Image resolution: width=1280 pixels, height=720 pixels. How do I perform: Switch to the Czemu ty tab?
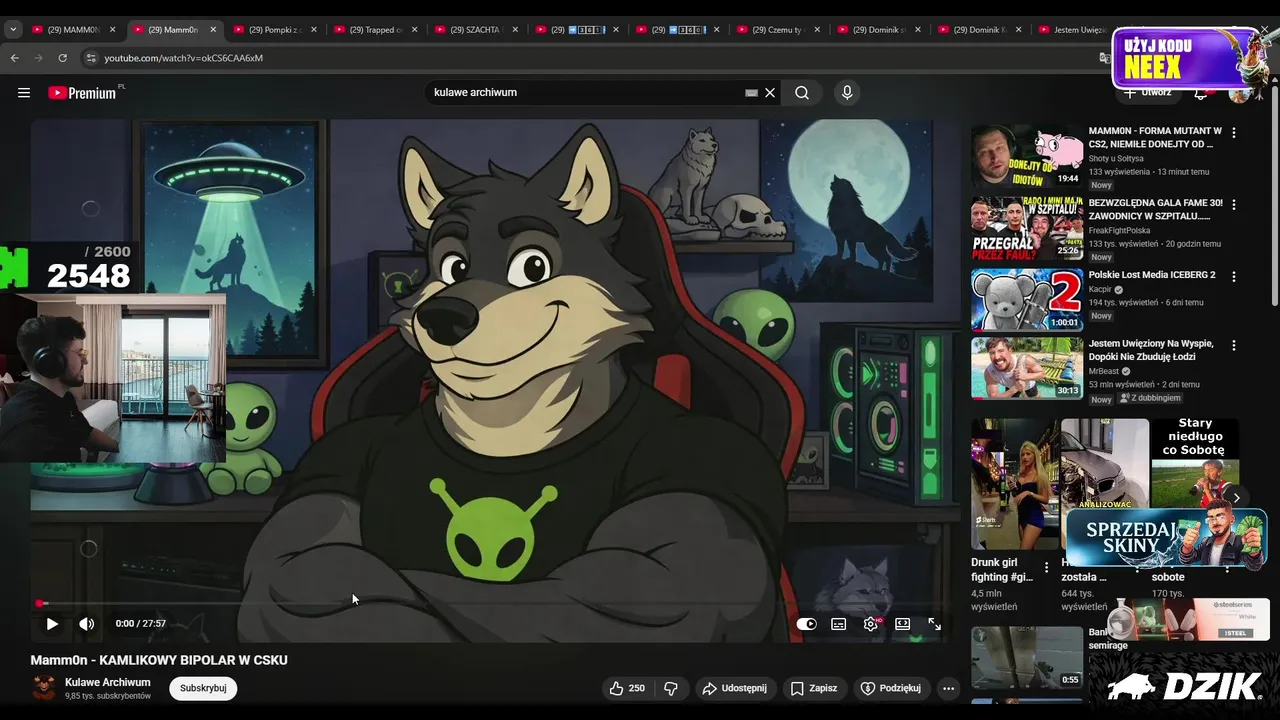coord(780,30)
